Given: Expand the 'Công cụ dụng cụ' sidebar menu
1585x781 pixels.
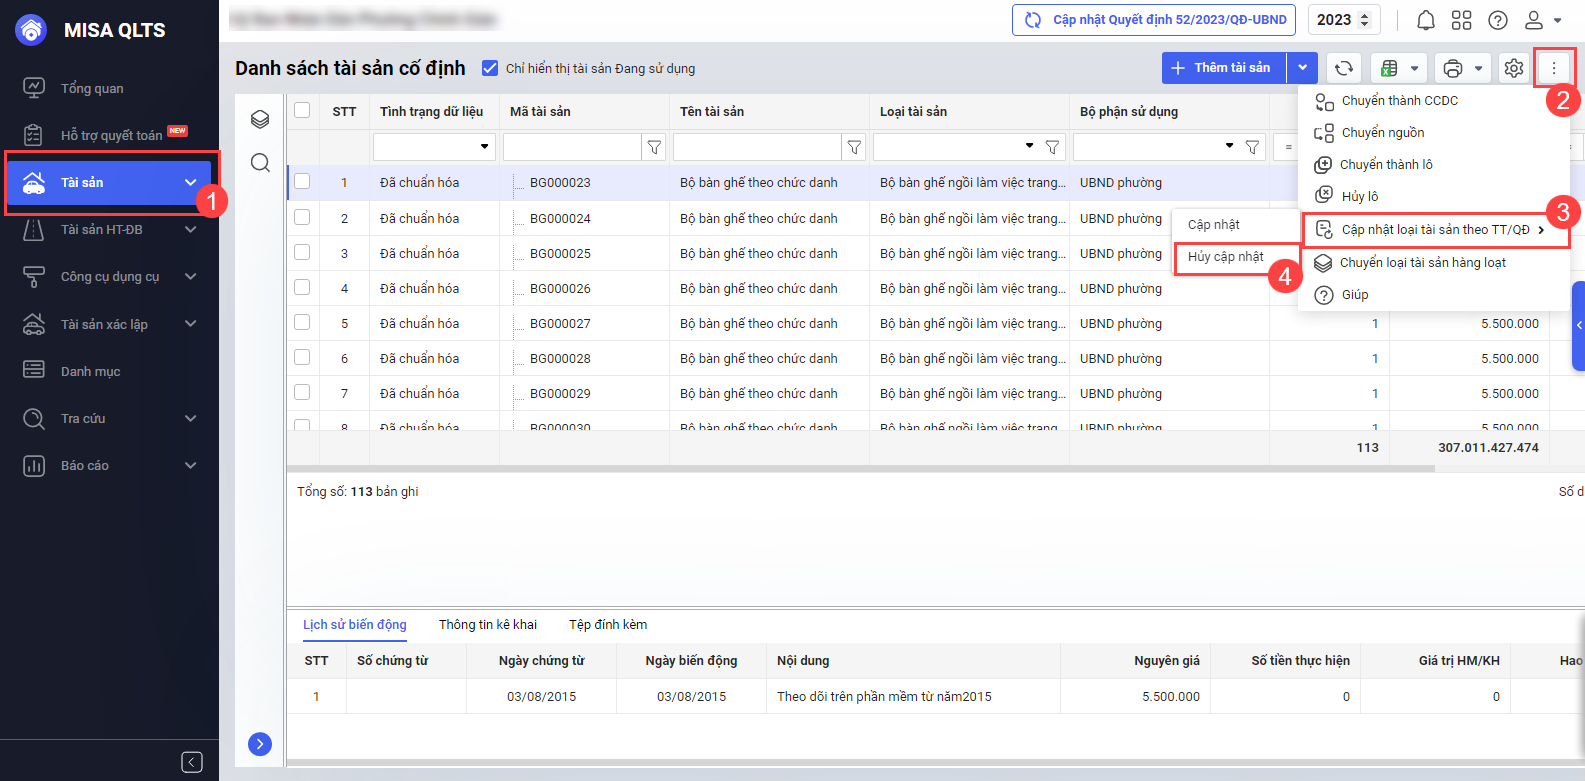Looking at the screenshot, I should click(x=110, y=277).
